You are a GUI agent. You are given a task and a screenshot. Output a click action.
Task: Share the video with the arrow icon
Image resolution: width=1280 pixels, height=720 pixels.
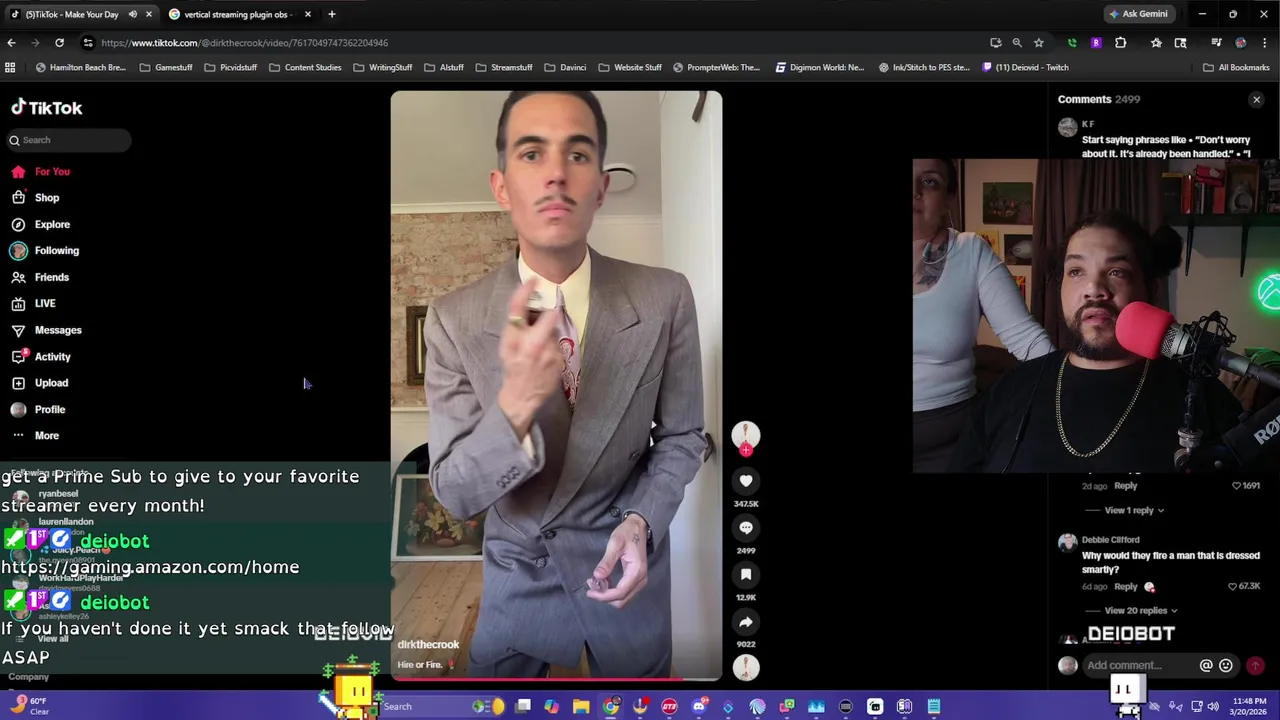746,622
